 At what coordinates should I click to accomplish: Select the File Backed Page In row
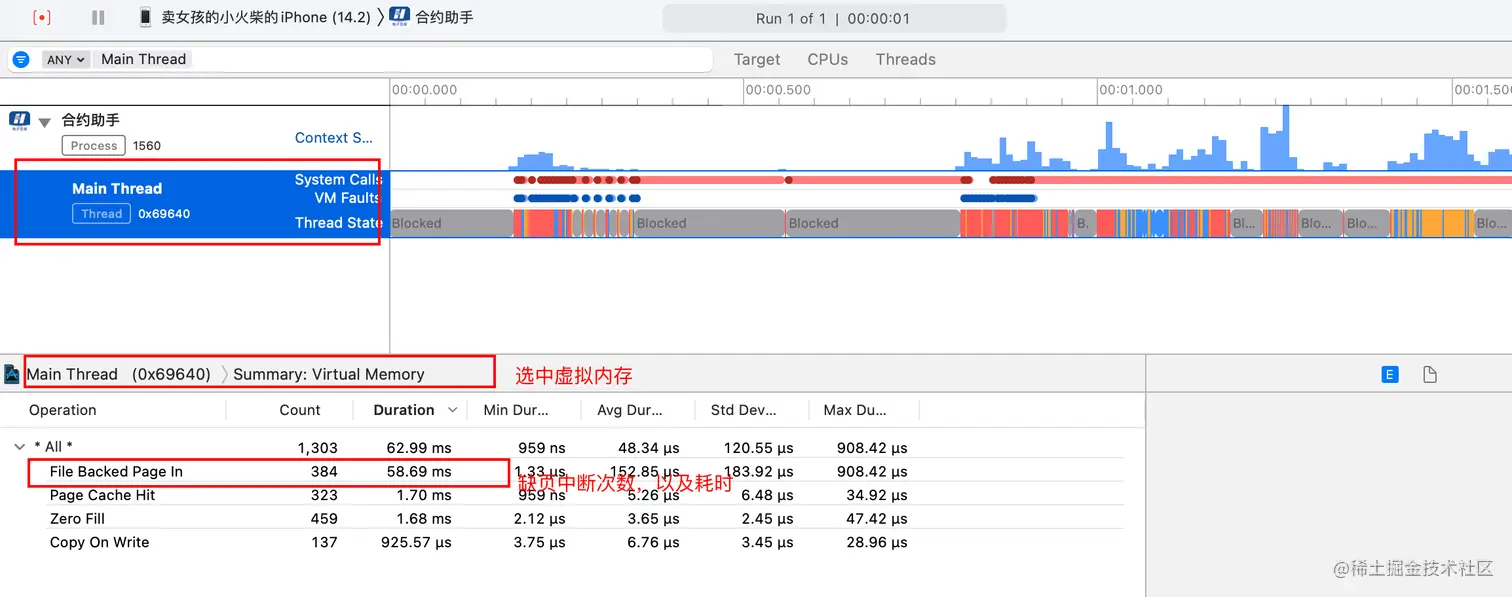(x=562, y=471)
